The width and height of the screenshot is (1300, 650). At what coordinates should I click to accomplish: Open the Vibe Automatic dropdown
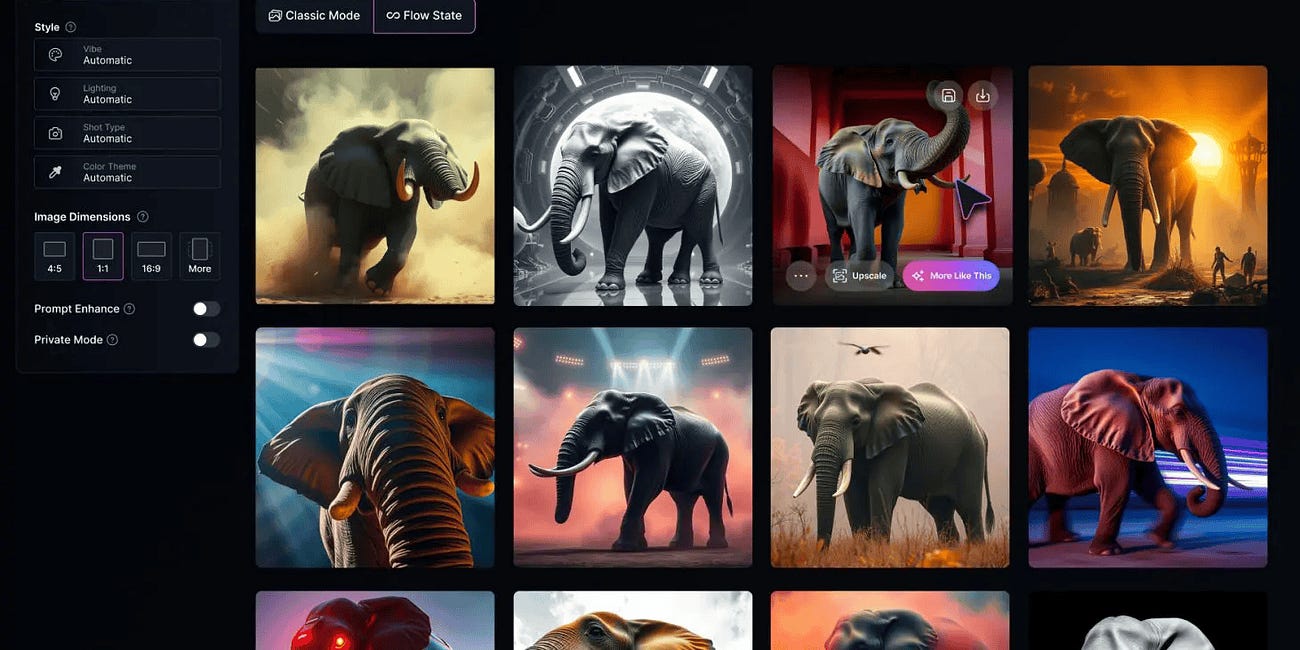tap(127, 55)
